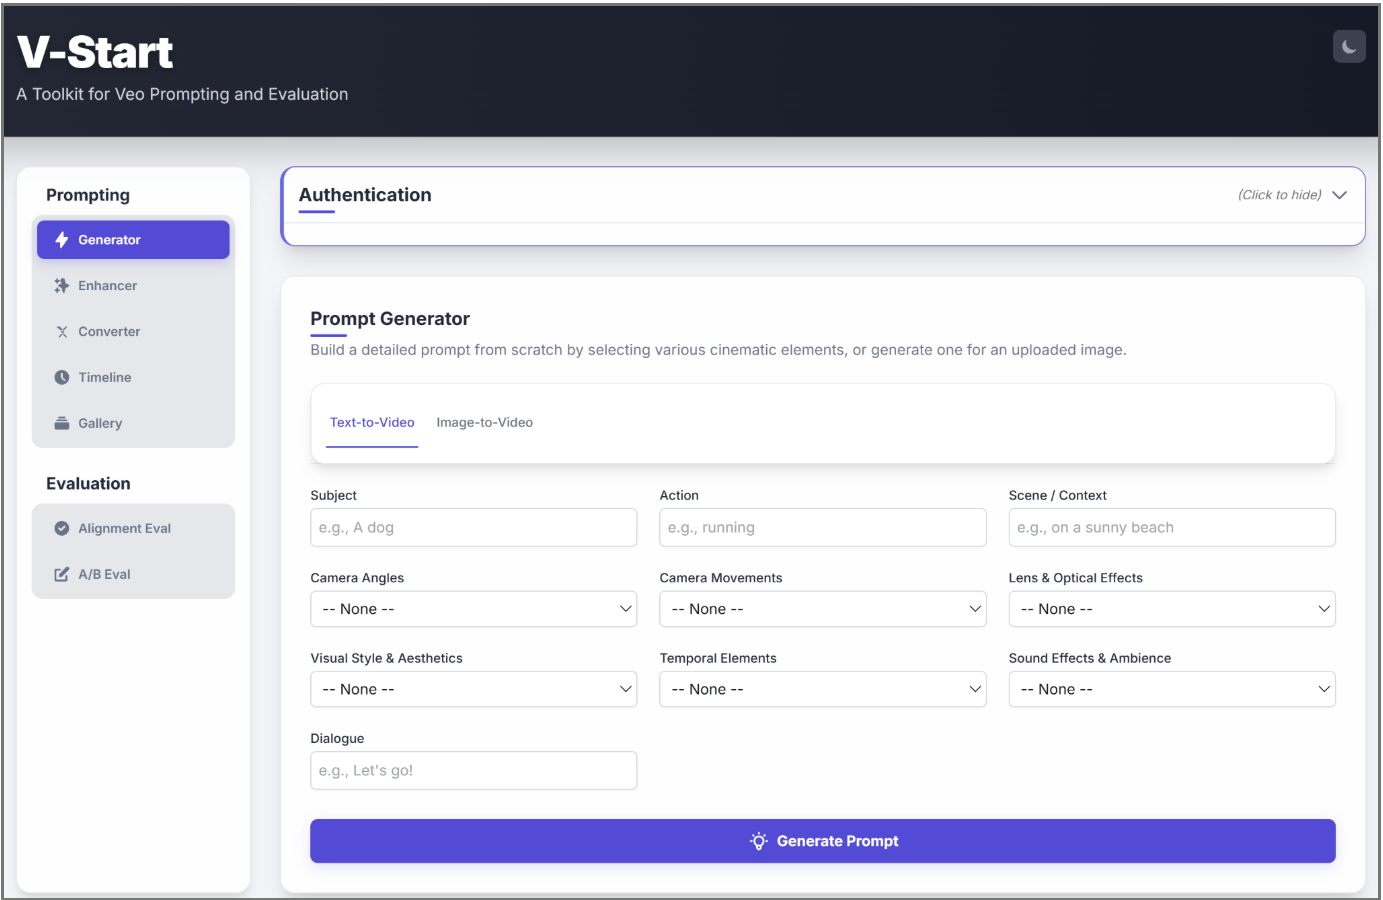This screenshot has height=900, width=1383.
Task: Click the lightbulb icon on Generate Prompt
Action: tap(759, 841)
